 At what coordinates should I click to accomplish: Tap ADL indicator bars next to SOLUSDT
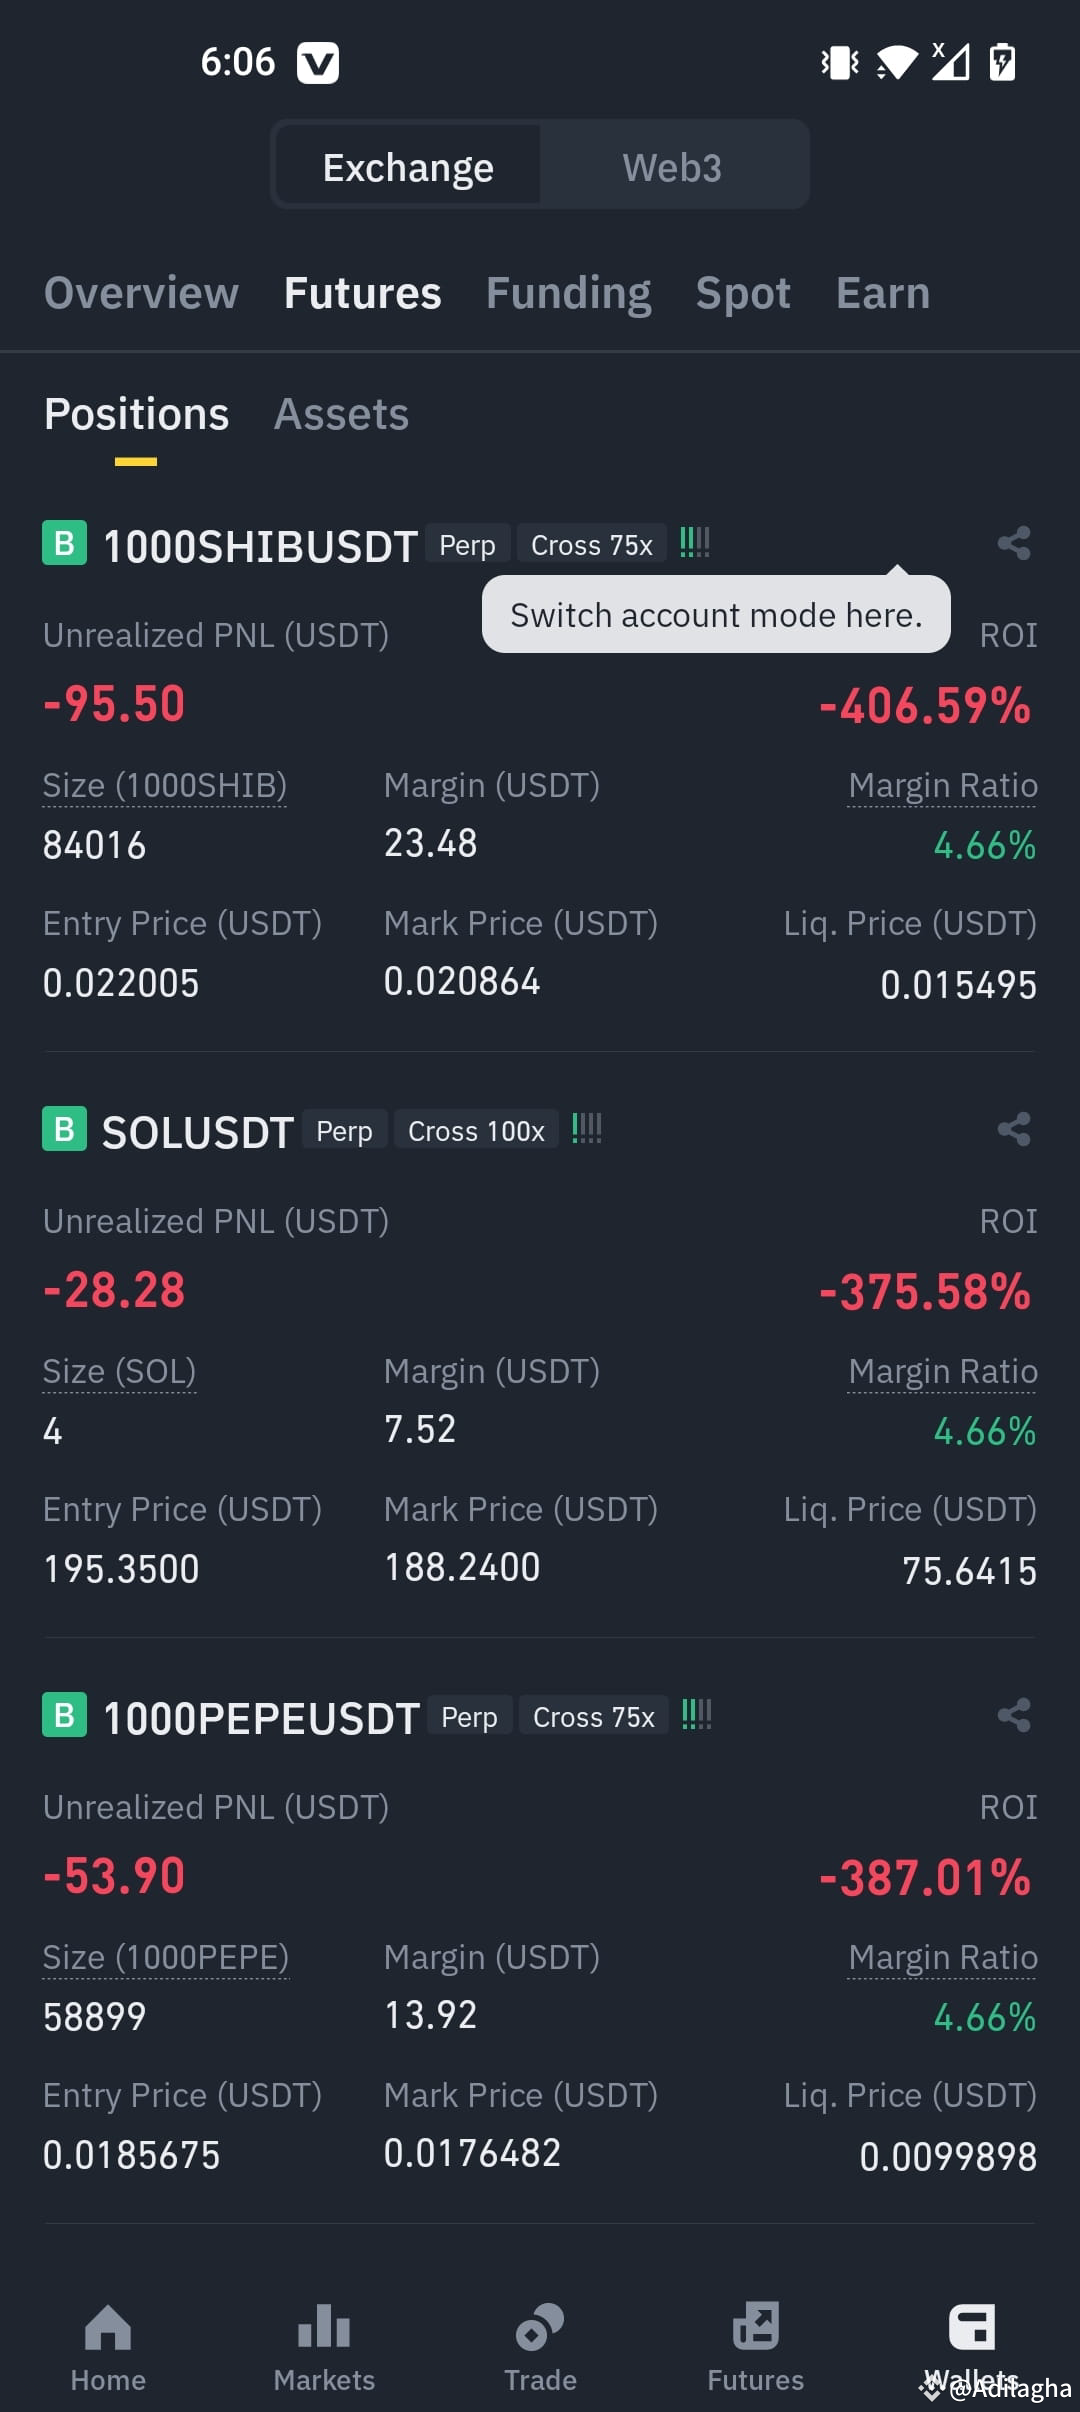pos(587,1129)
